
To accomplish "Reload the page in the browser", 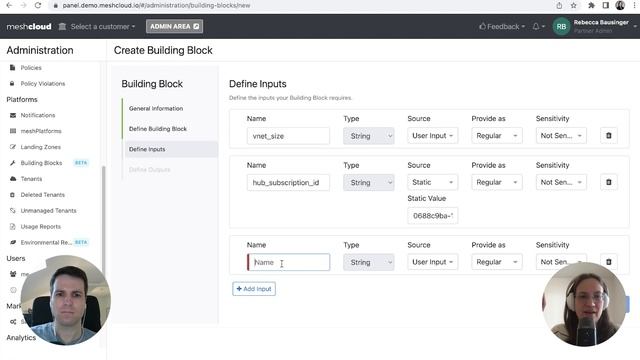I will 38,5.
